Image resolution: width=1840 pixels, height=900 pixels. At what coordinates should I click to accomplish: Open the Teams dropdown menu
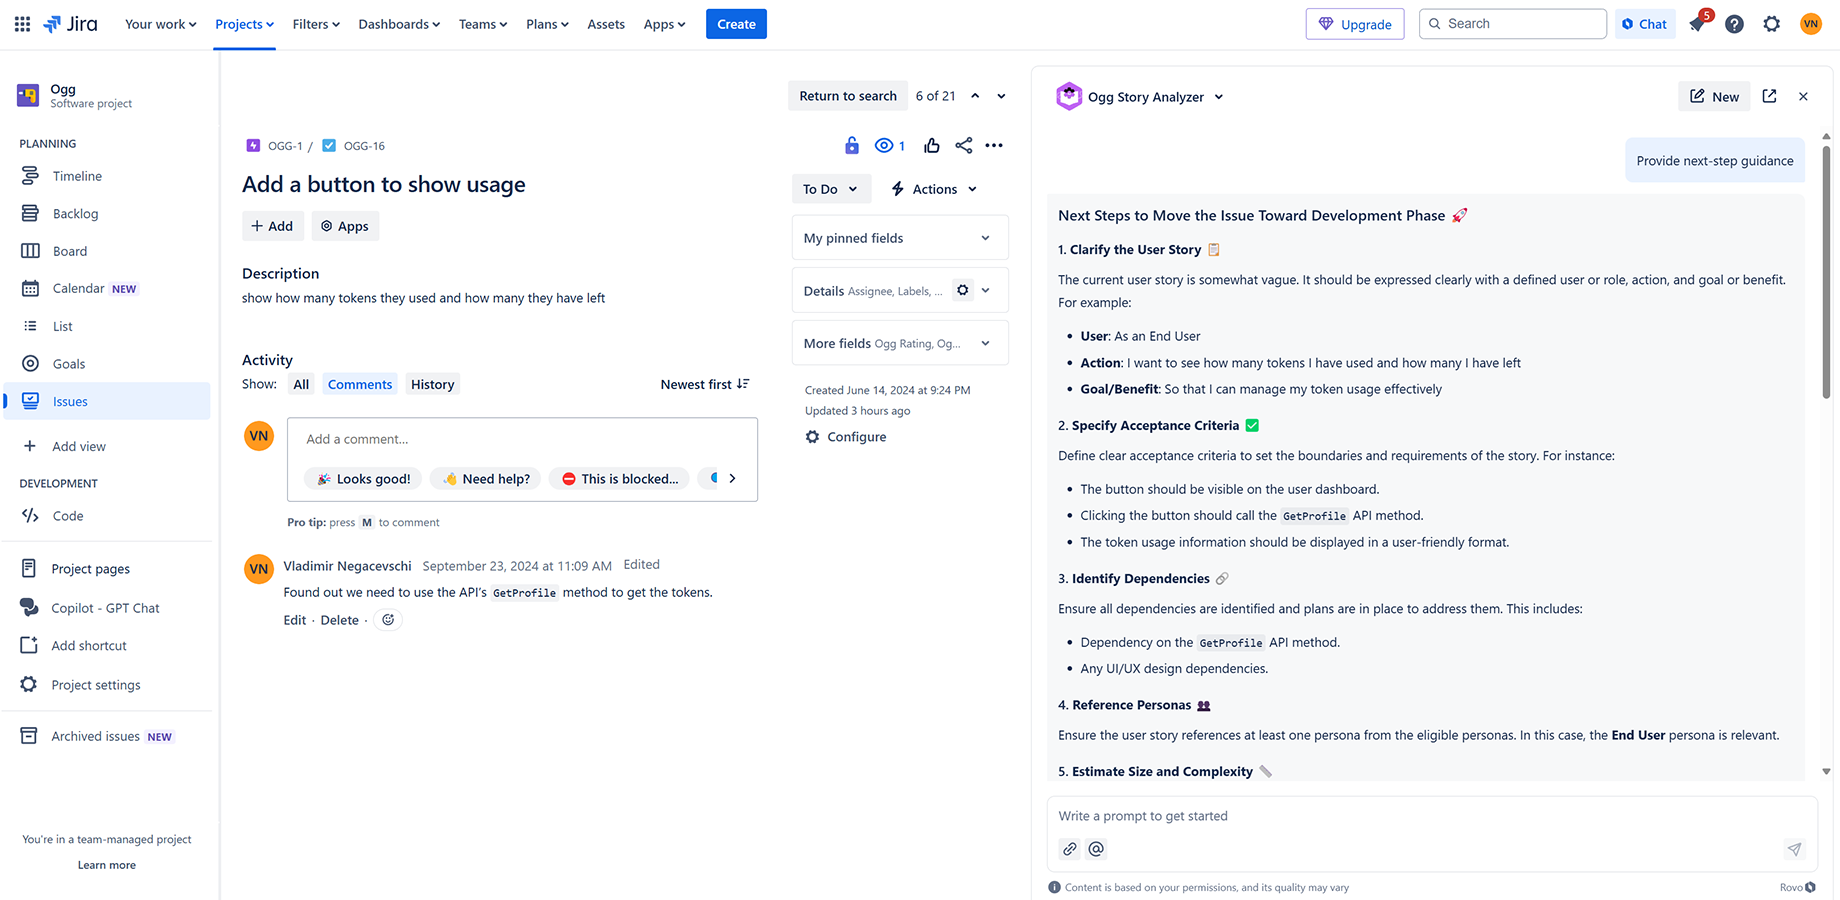click(x=483, y=24)
